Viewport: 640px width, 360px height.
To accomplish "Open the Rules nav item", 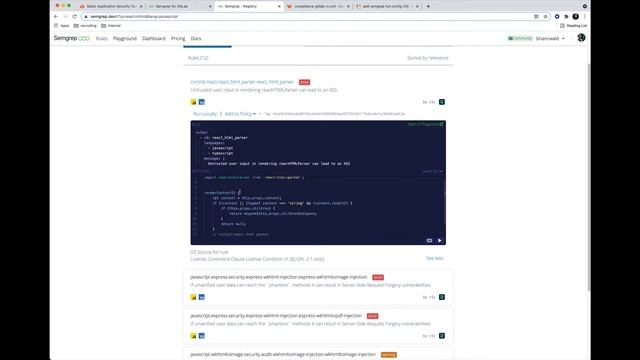I will point(102,38).
